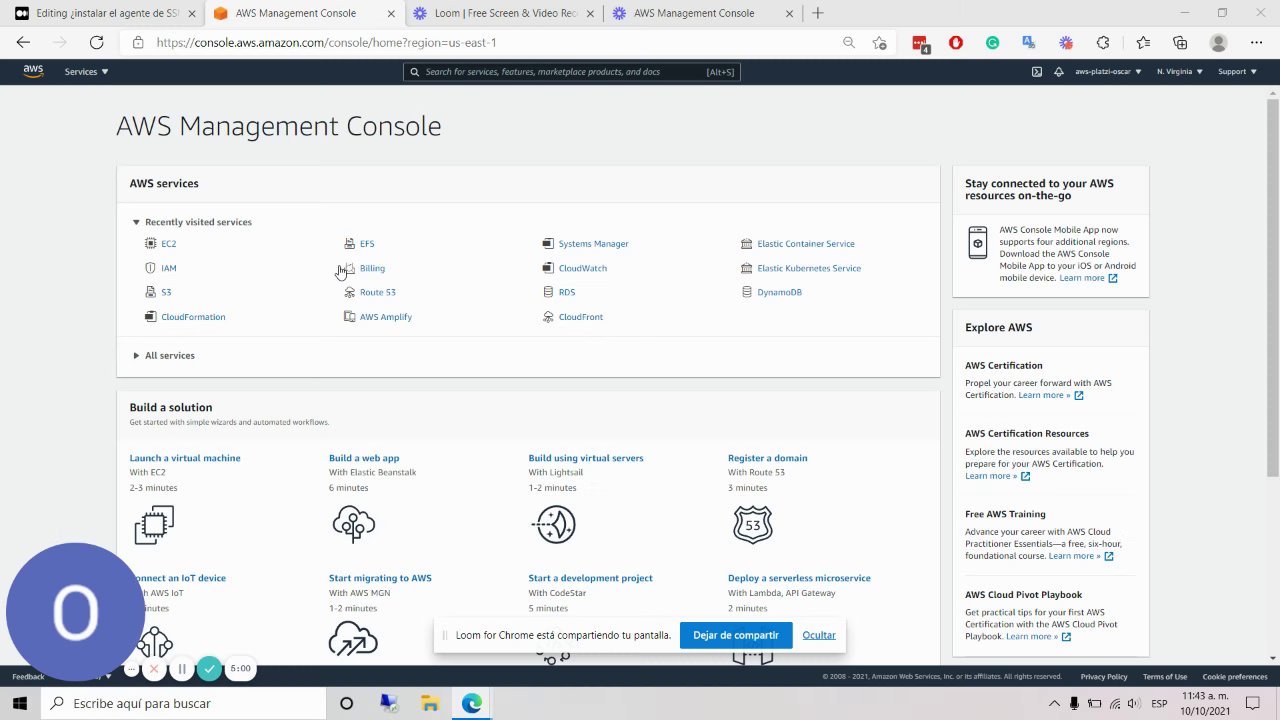Image resolution: width=1280 pixels, height=720 pixels.
Task: Cancel the Loom recording with the red X
Action: point(154,669)
